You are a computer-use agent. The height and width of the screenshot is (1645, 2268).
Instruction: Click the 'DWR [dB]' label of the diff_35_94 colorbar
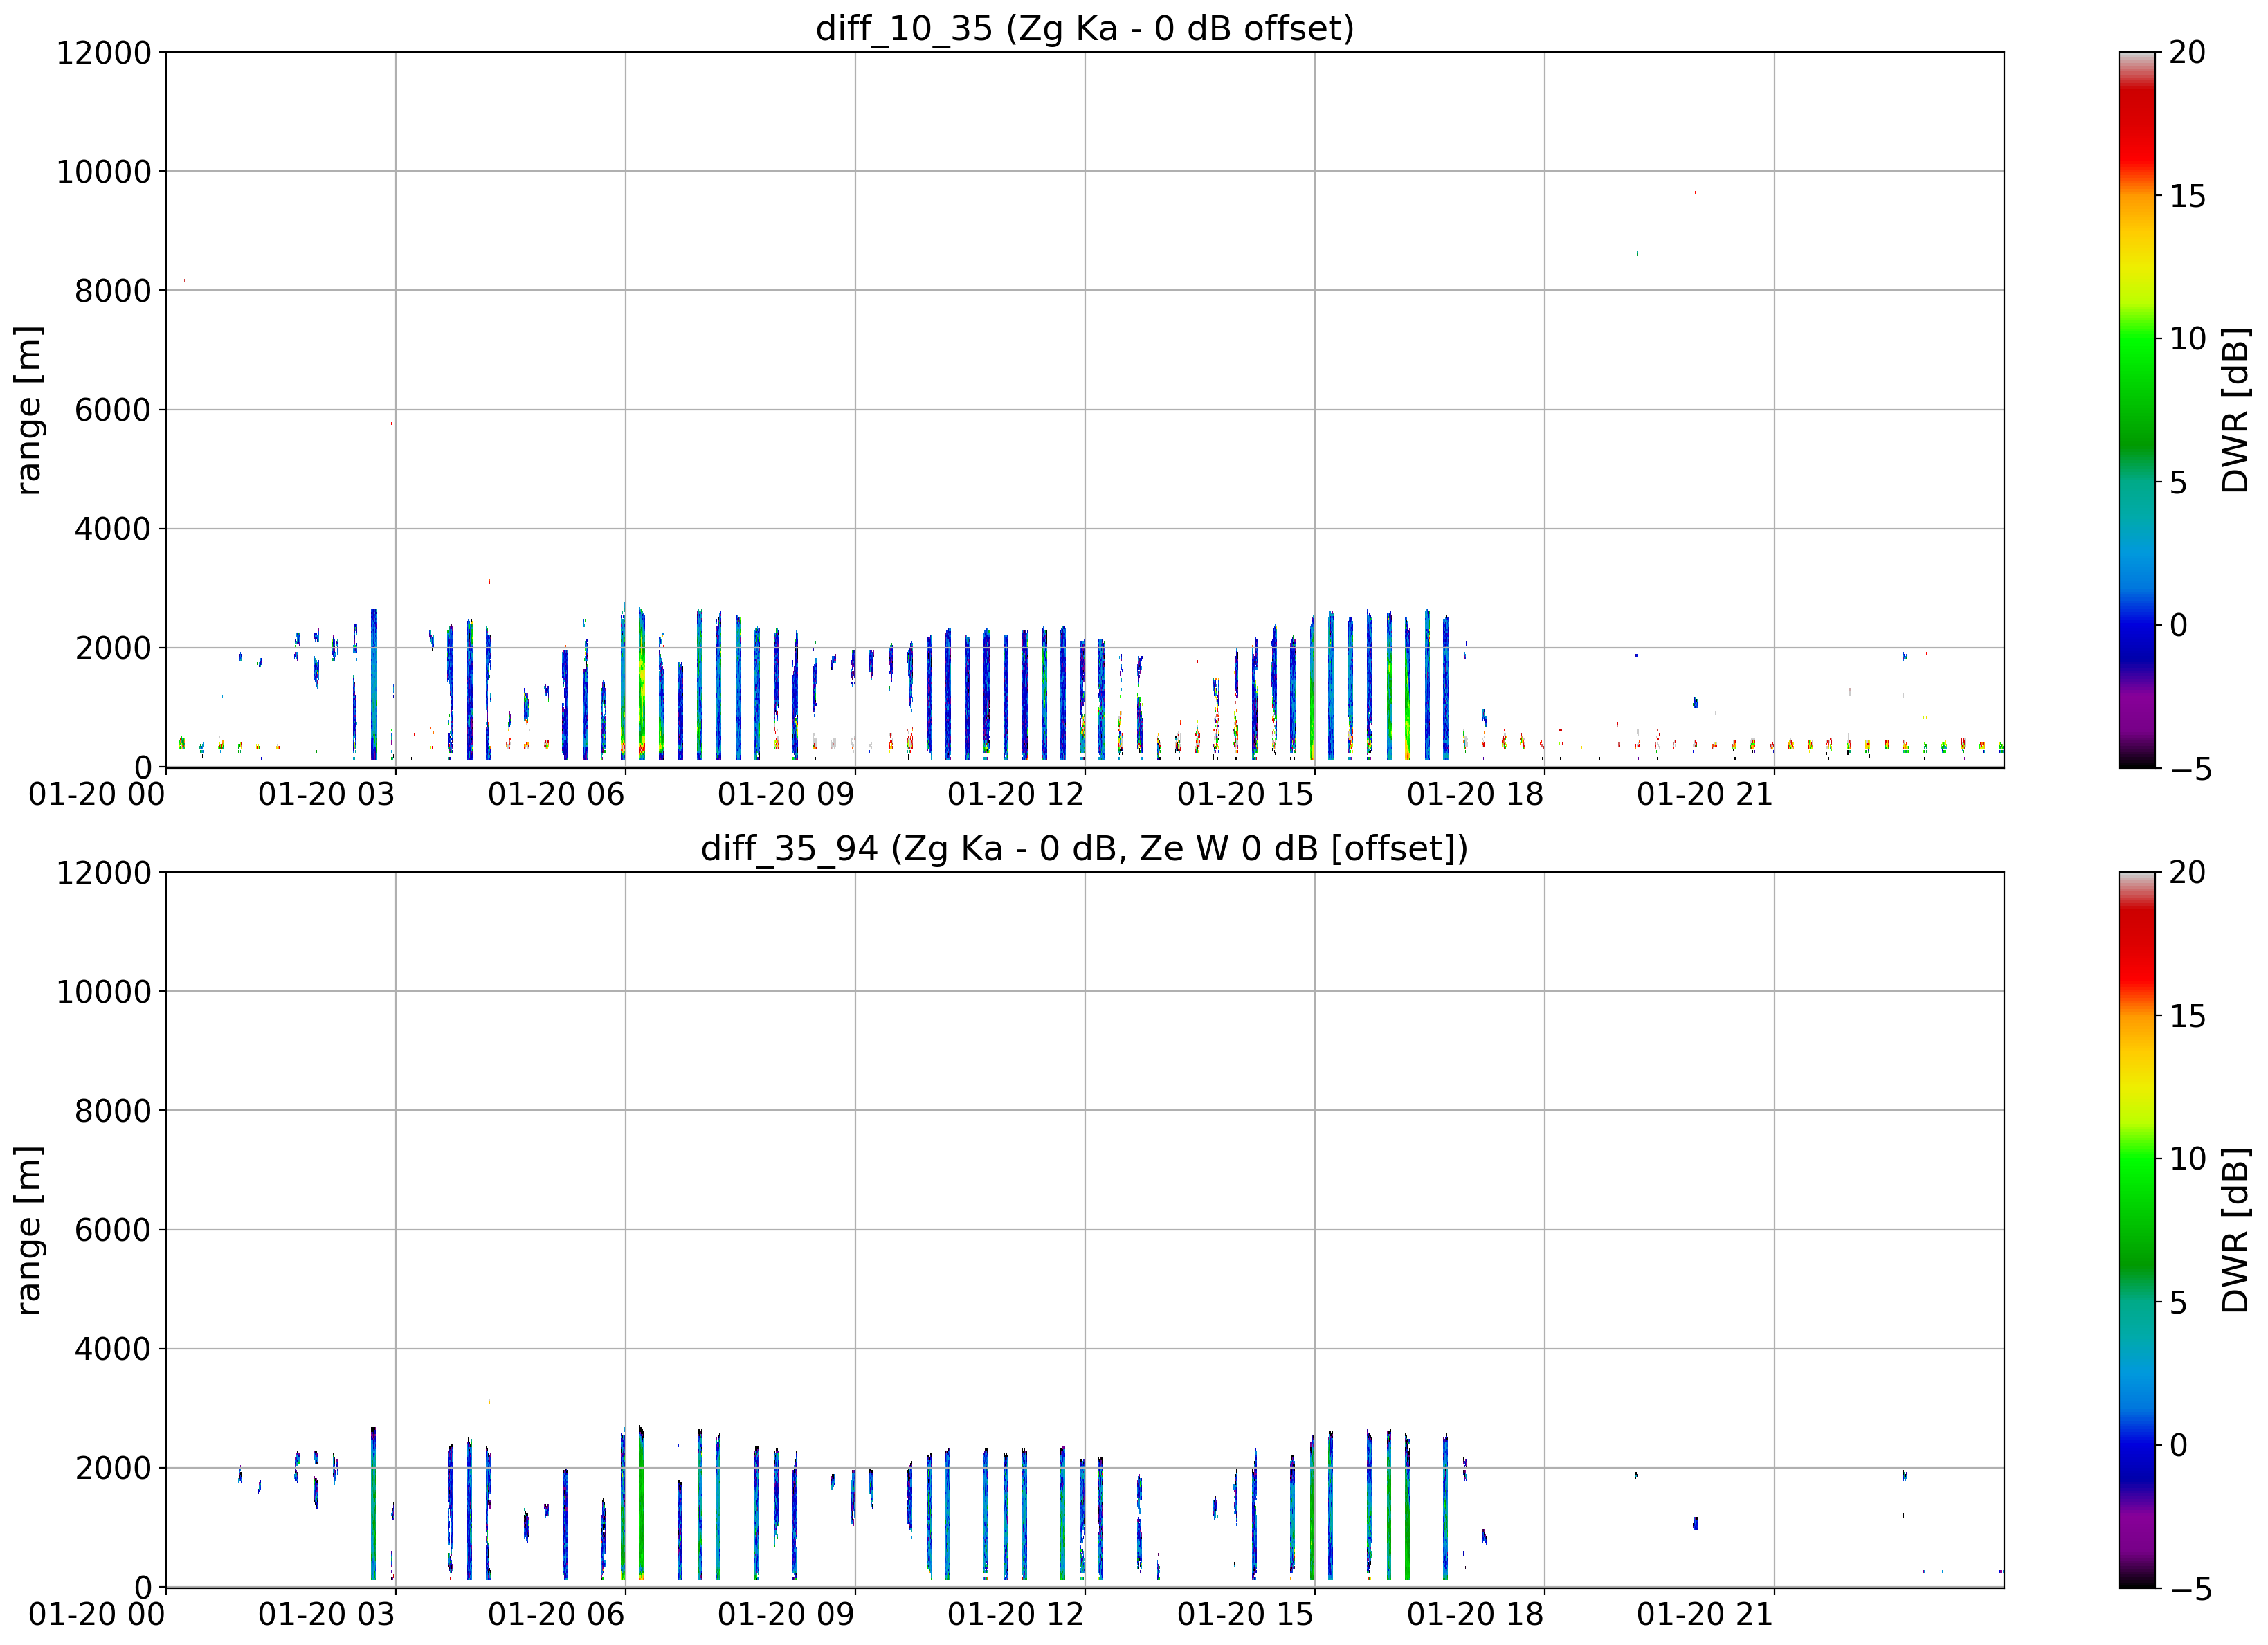pyautogui.click(x=2236, y=1230)
